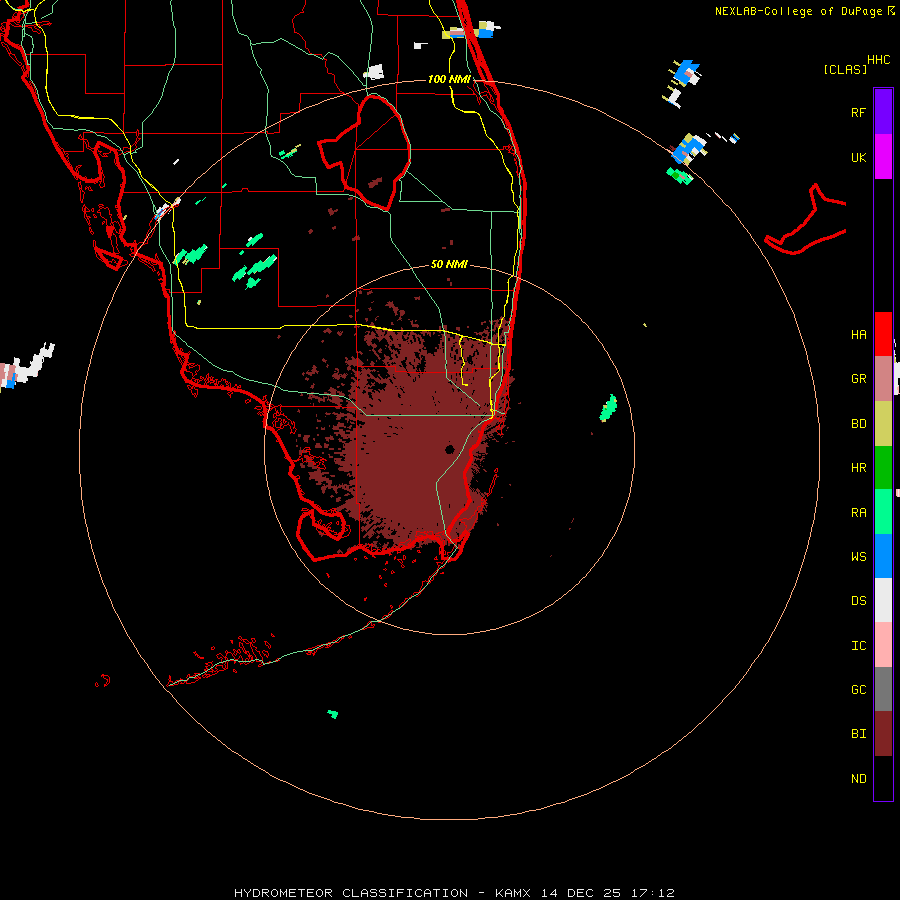Click the "HHC" product code text
Viewport: 900px width, 900px height.
point(878,60)
